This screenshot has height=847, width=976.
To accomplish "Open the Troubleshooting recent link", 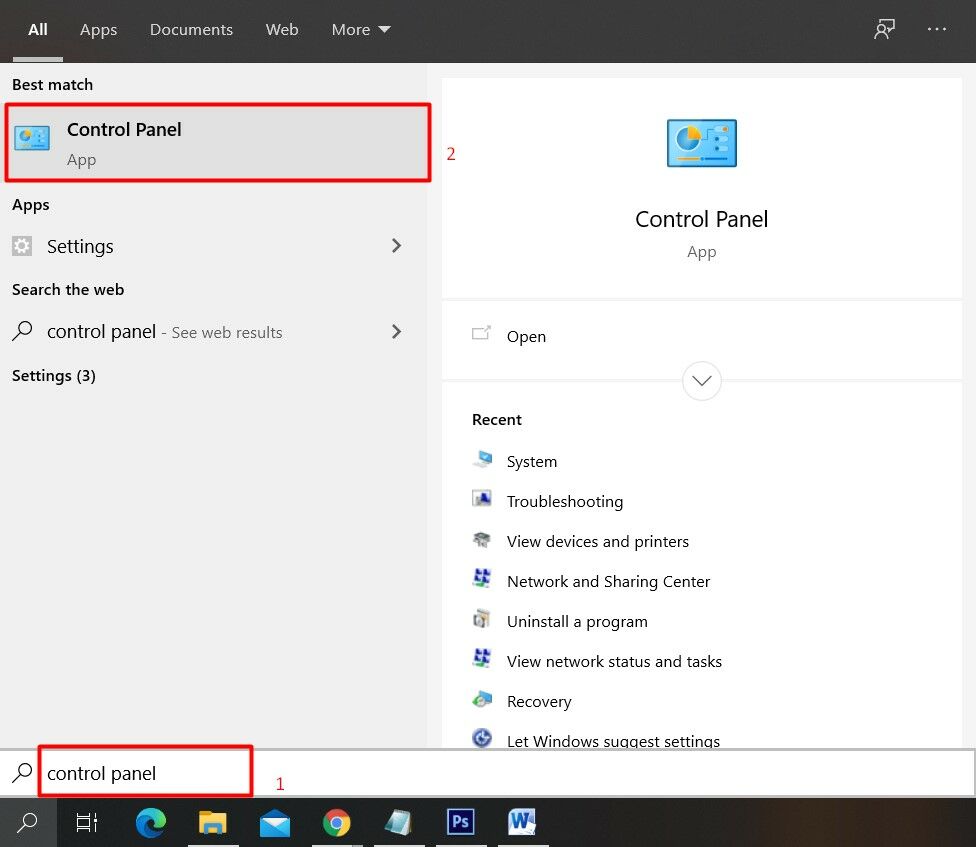I will coord(565,502).
